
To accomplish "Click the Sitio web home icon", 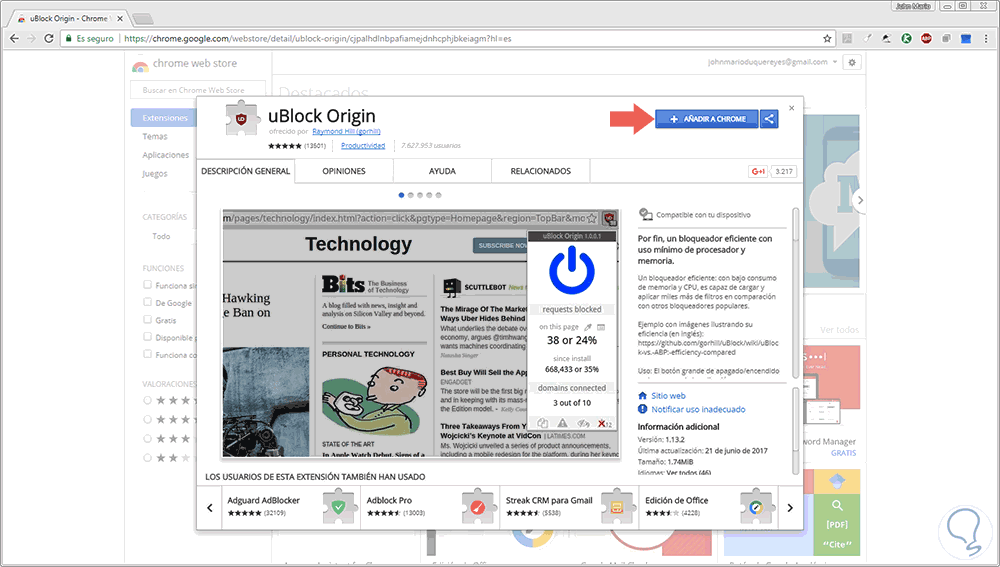I will point(642,395).
